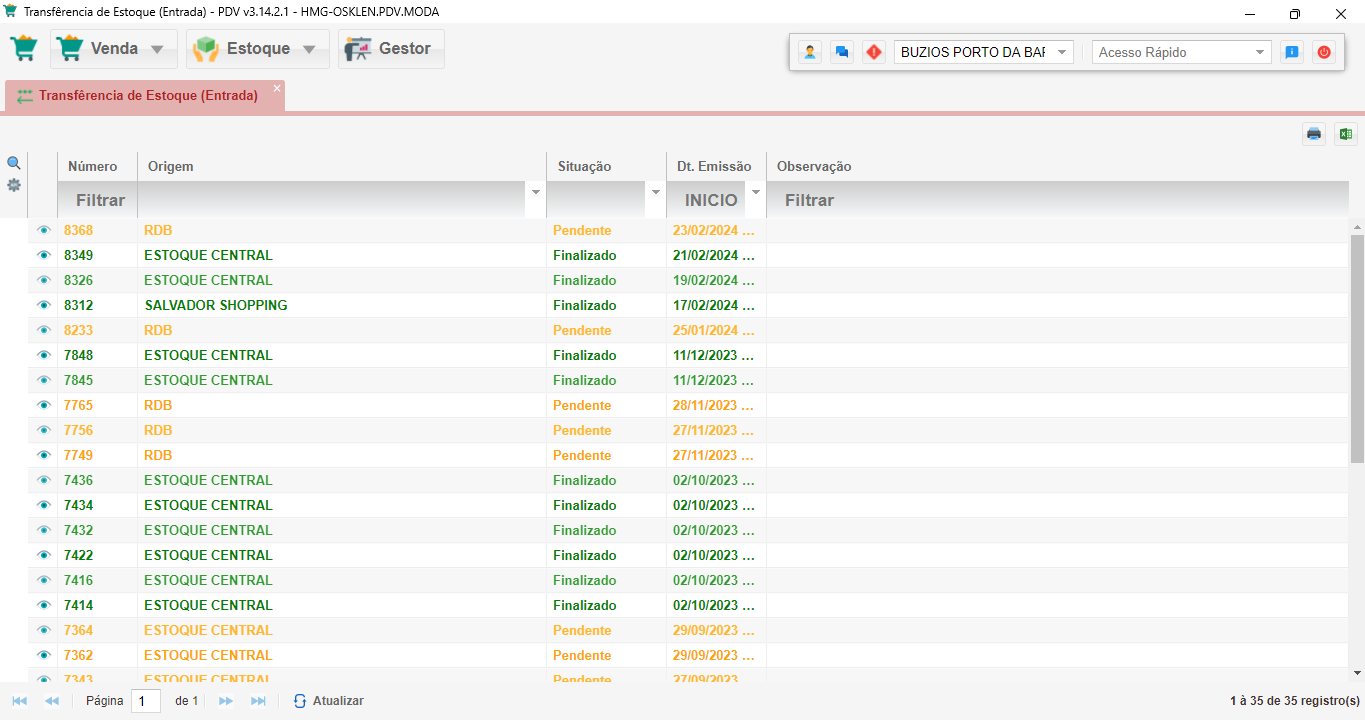Click the magnifier search icon beside grid

point(14,163)
